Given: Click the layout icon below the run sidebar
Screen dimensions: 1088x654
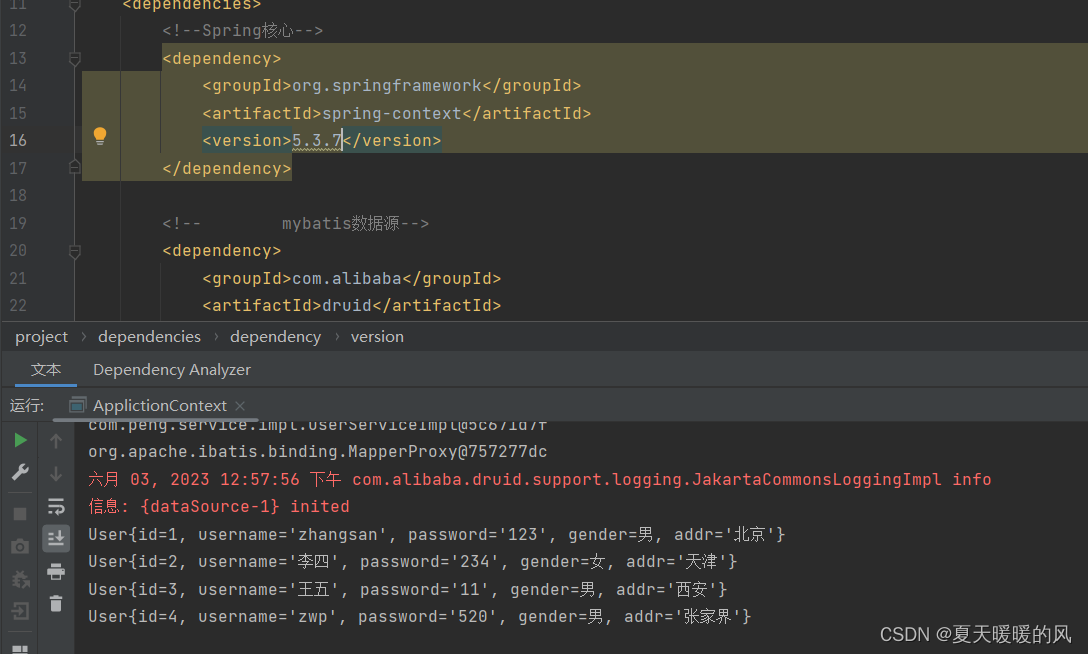Looking at the screenshot, I should 20,649.
